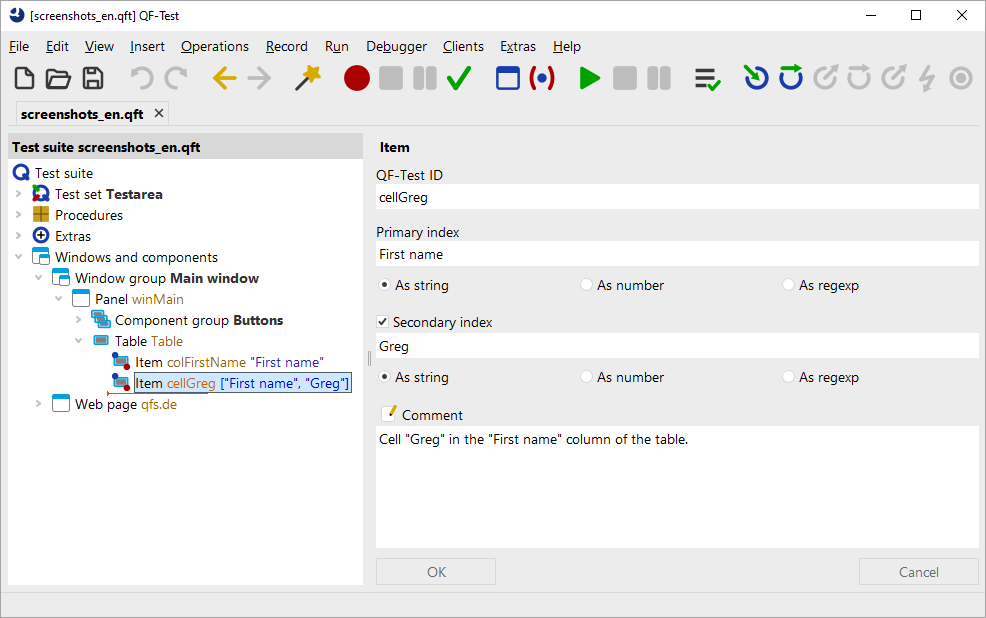Select 'As number' for Primary index
The image size is (986, 618).
point(622,285)
